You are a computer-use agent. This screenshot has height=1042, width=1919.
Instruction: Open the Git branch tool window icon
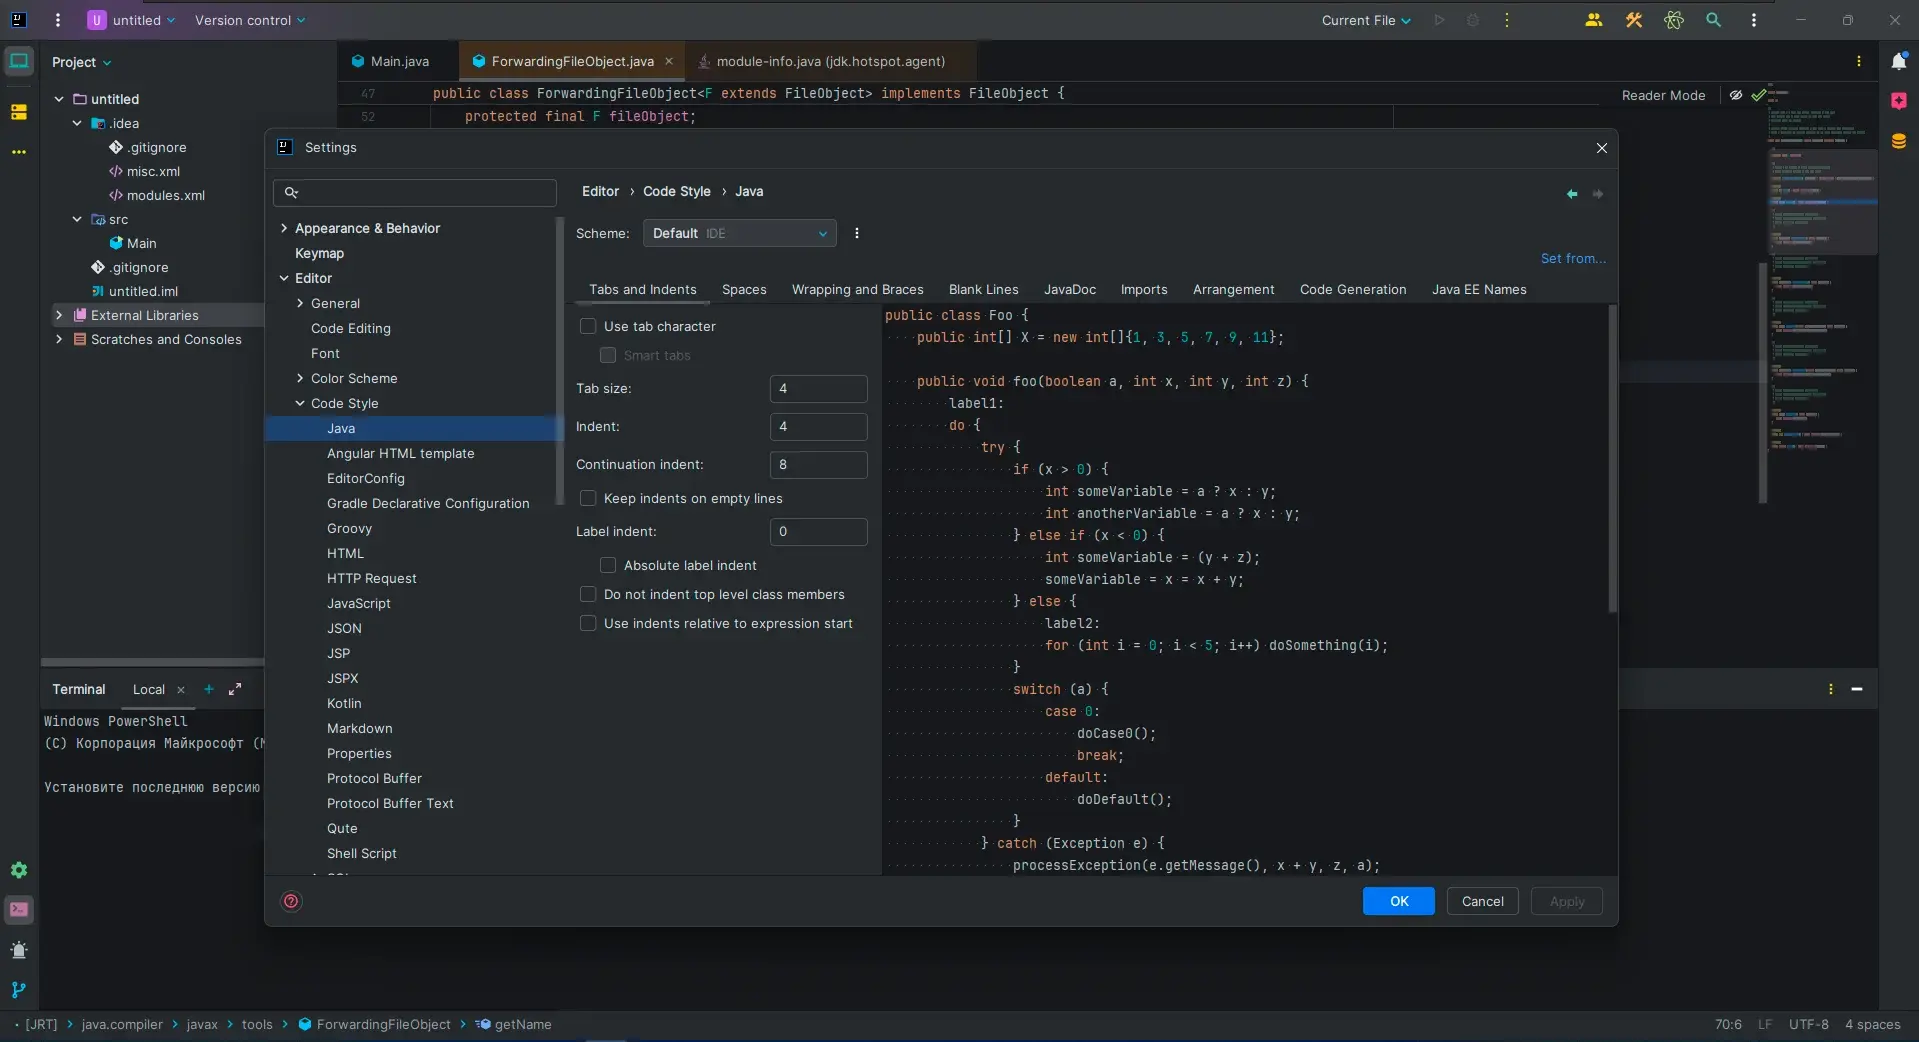tap(19, 990)
